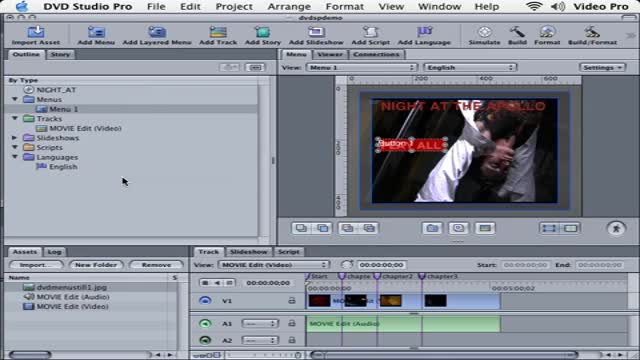Screen dimensions: 640x360
Task: Switch to the Story tab
Action: (x=60, y=54)
